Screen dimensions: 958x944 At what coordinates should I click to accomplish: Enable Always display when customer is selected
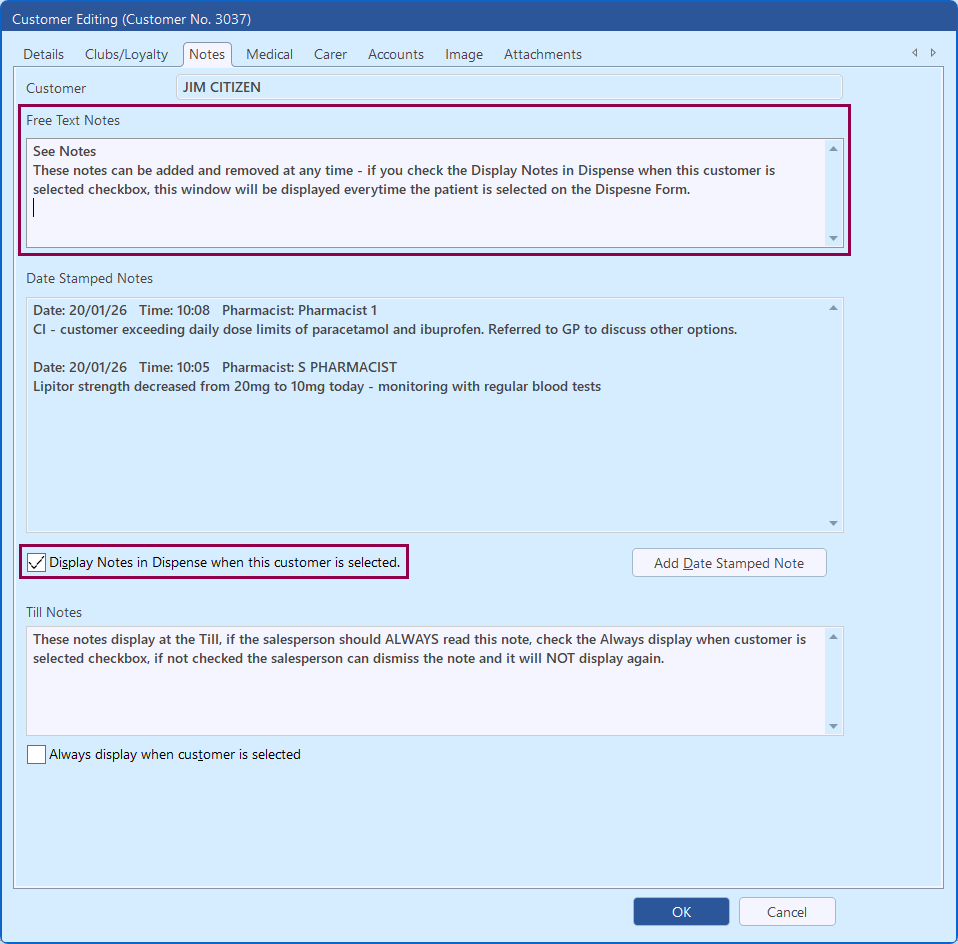pyautogui.click(x=37, y=755)
